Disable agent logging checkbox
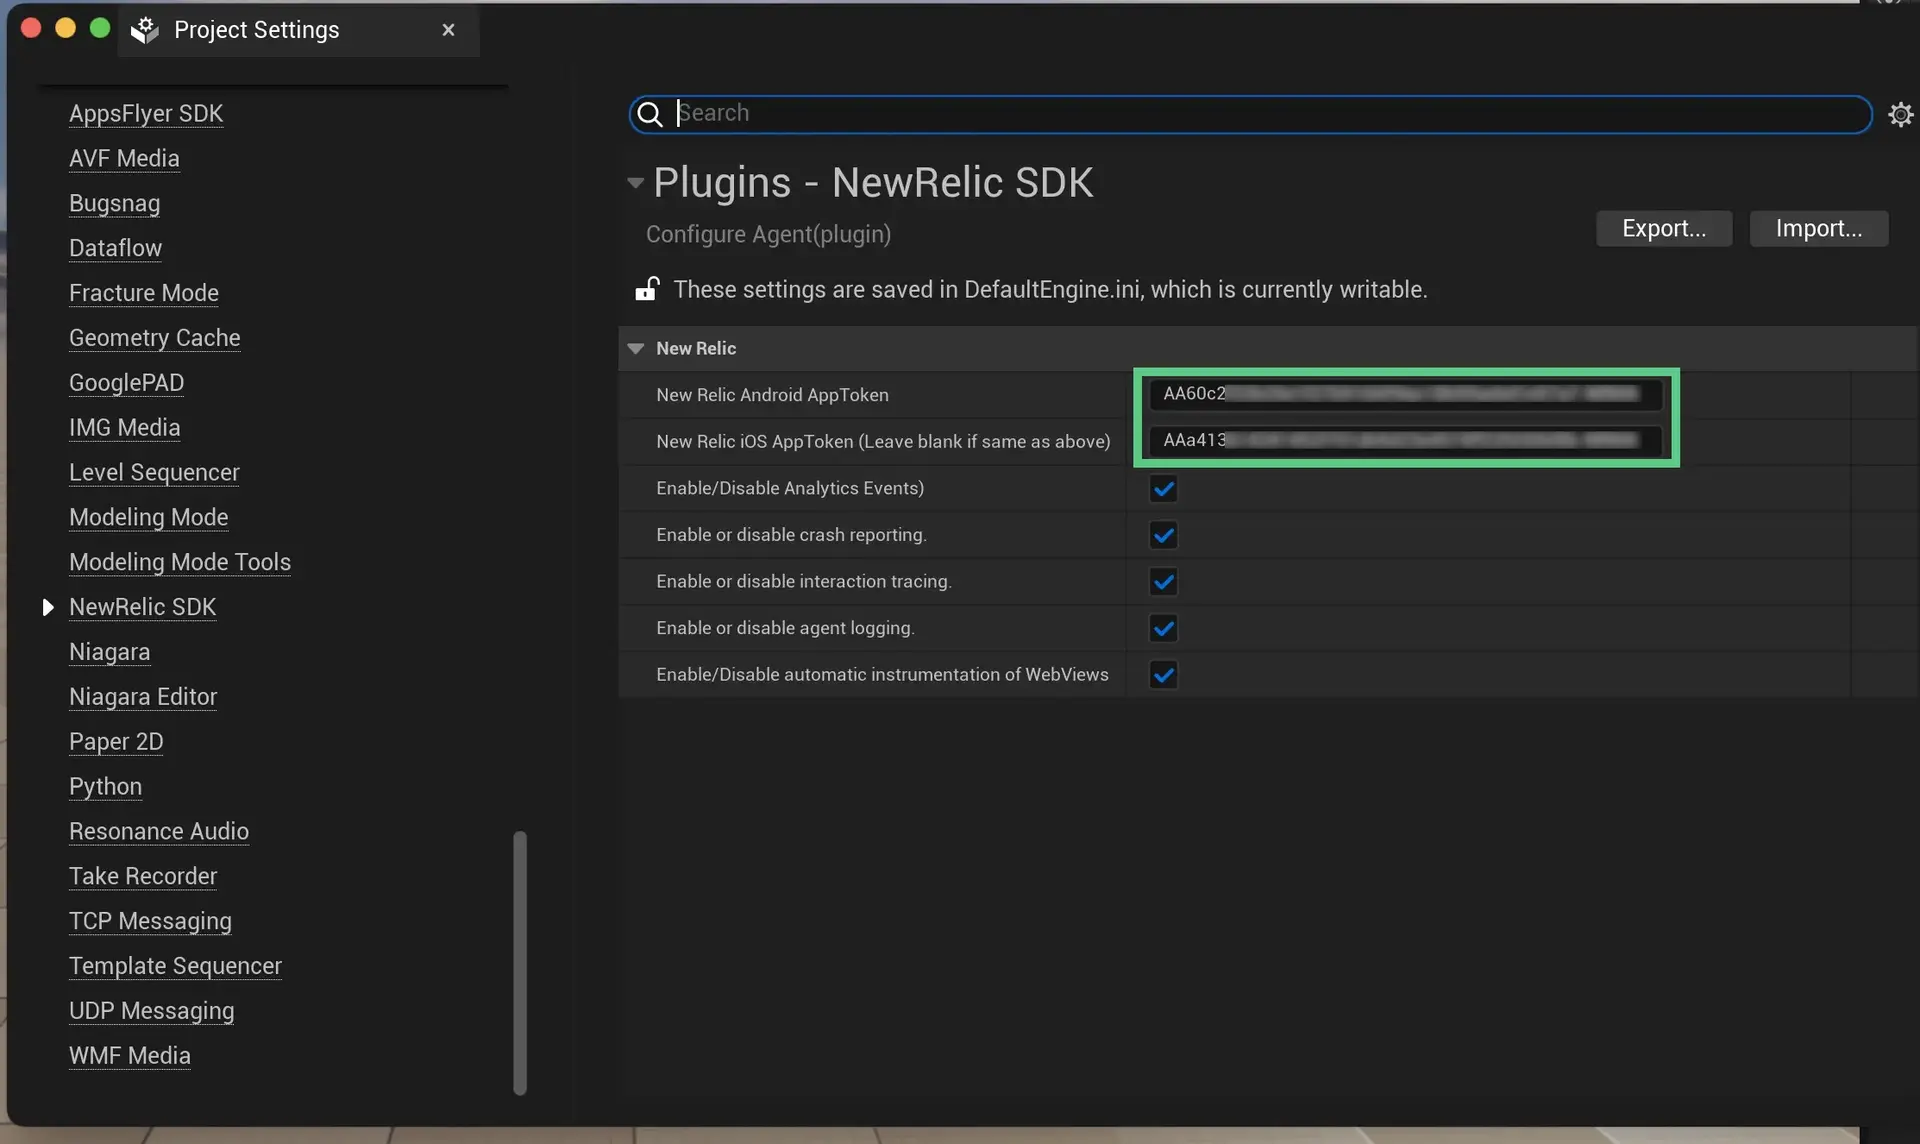Image resolution: width=1920 pixels, height=1144 pixels. [x=1163, y=628]
